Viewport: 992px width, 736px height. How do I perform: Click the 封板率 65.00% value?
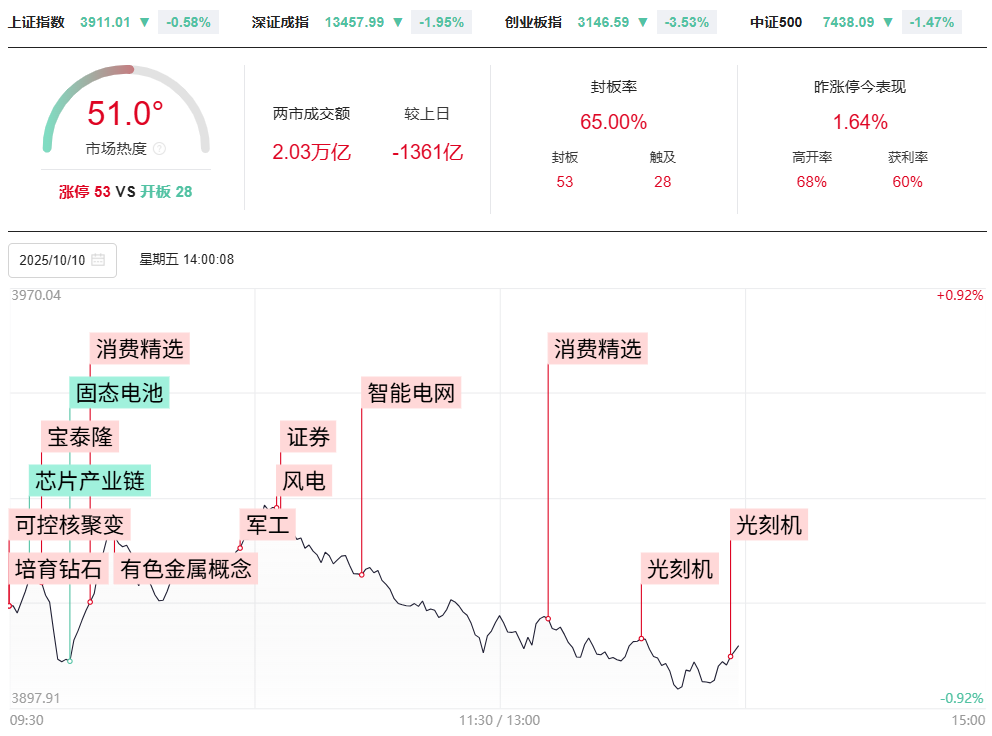pos(613,122)
